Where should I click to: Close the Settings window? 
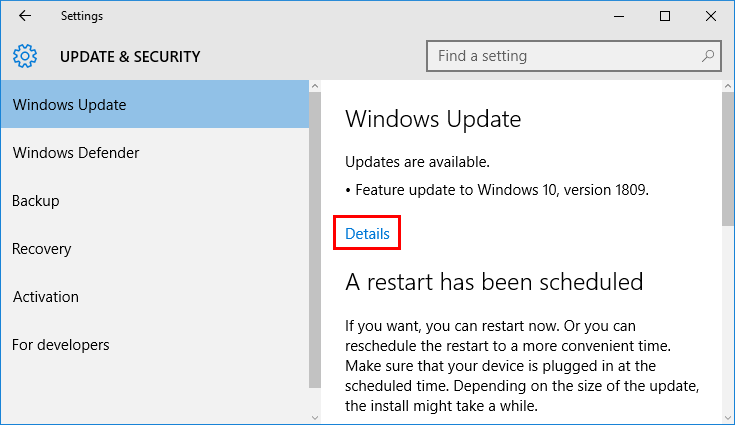click(711, 16)
